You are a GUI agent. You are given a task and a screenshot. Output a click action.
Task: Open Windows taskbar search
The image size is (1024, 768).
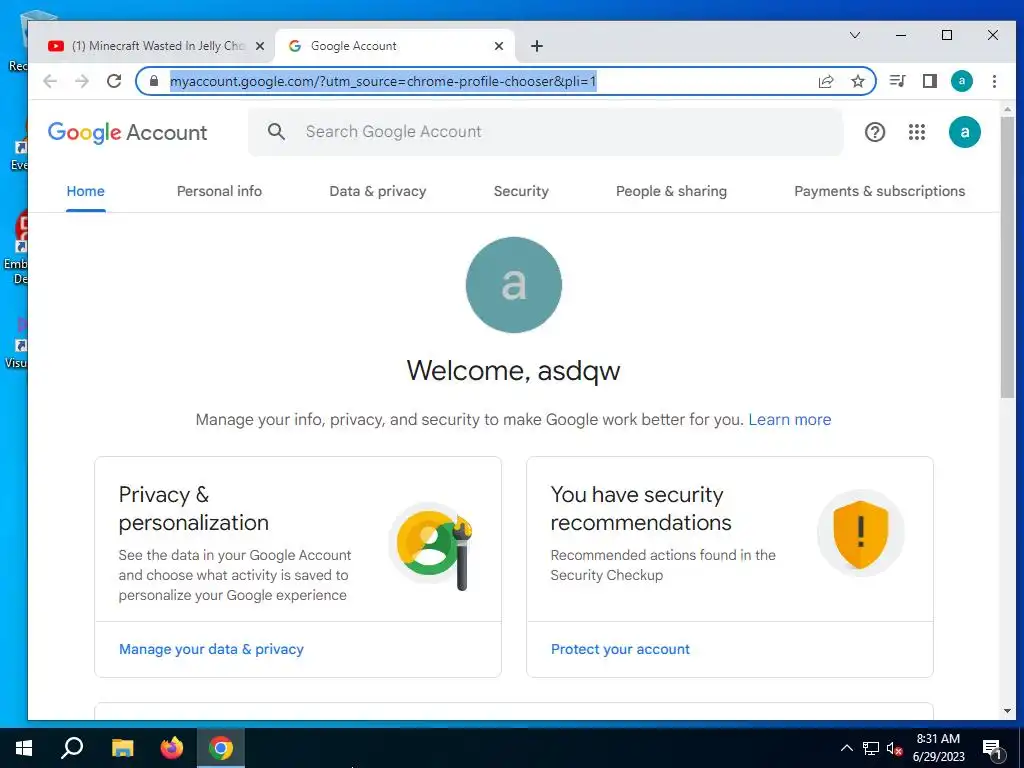[72, 748]
